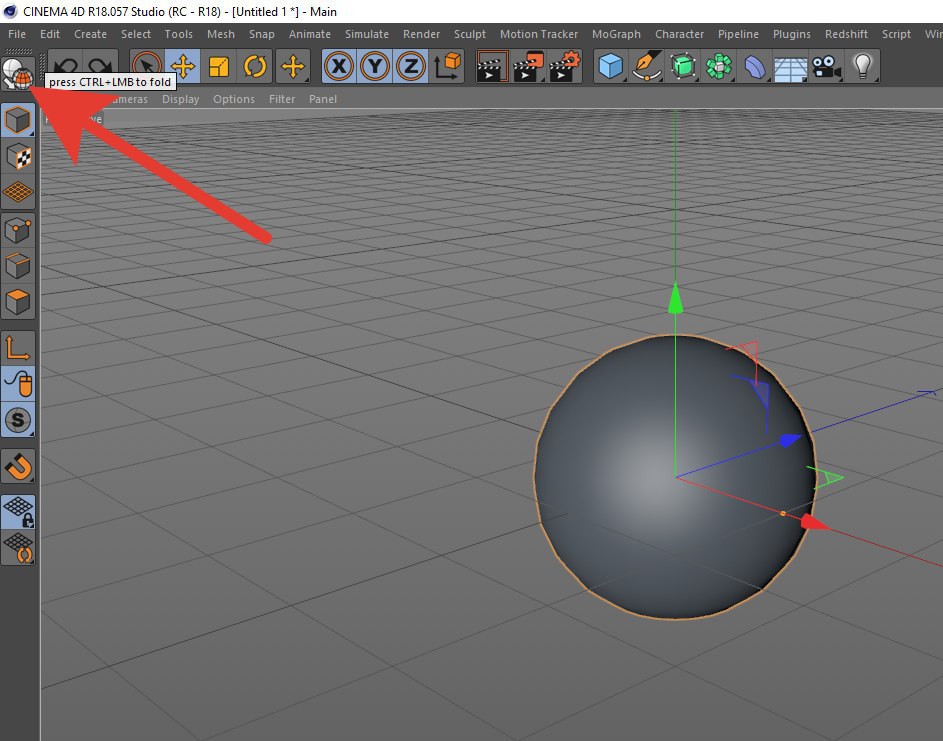This screenshot has height=741, width=943.
Task: Activate the Move tool
Action: [183, 66]
